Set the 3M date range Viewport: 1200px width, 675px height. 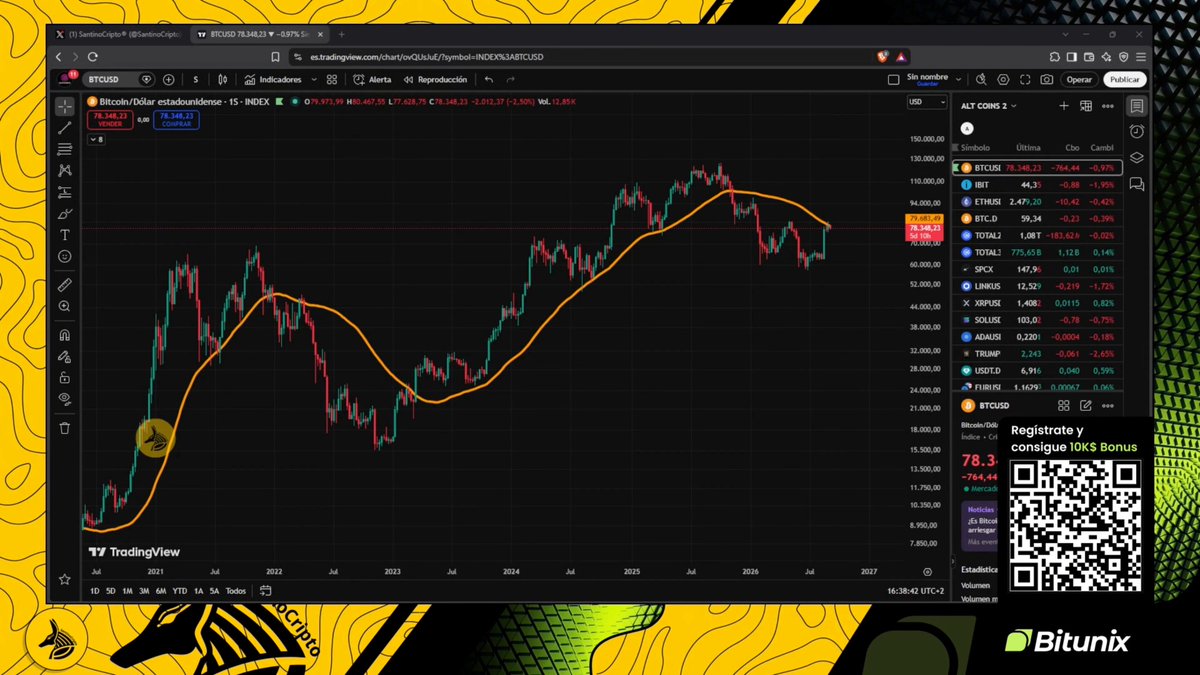144,591
